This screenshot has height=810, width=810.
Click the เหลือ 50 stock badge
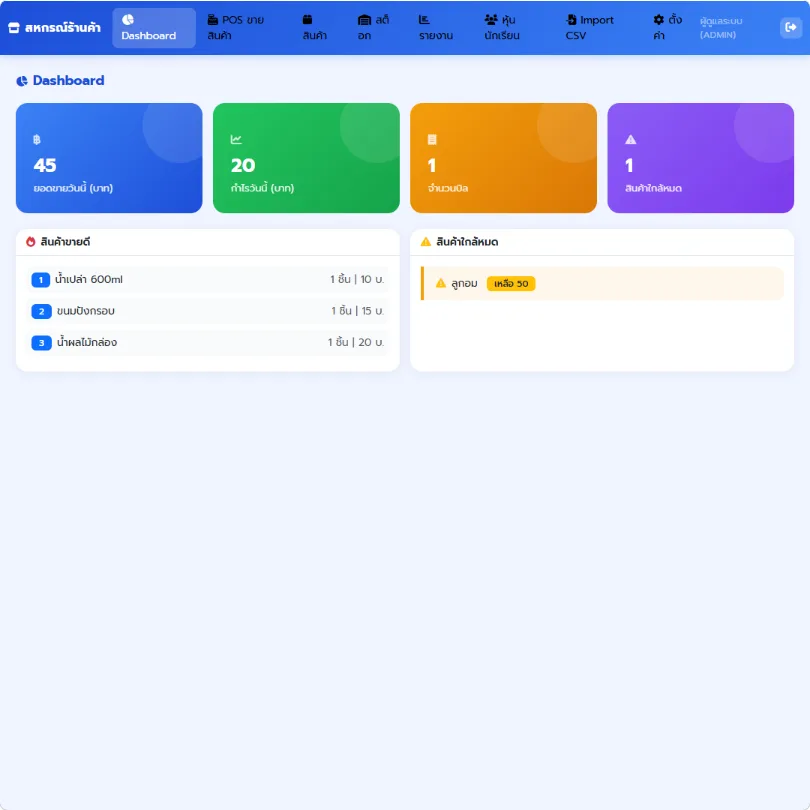(511, 284)
